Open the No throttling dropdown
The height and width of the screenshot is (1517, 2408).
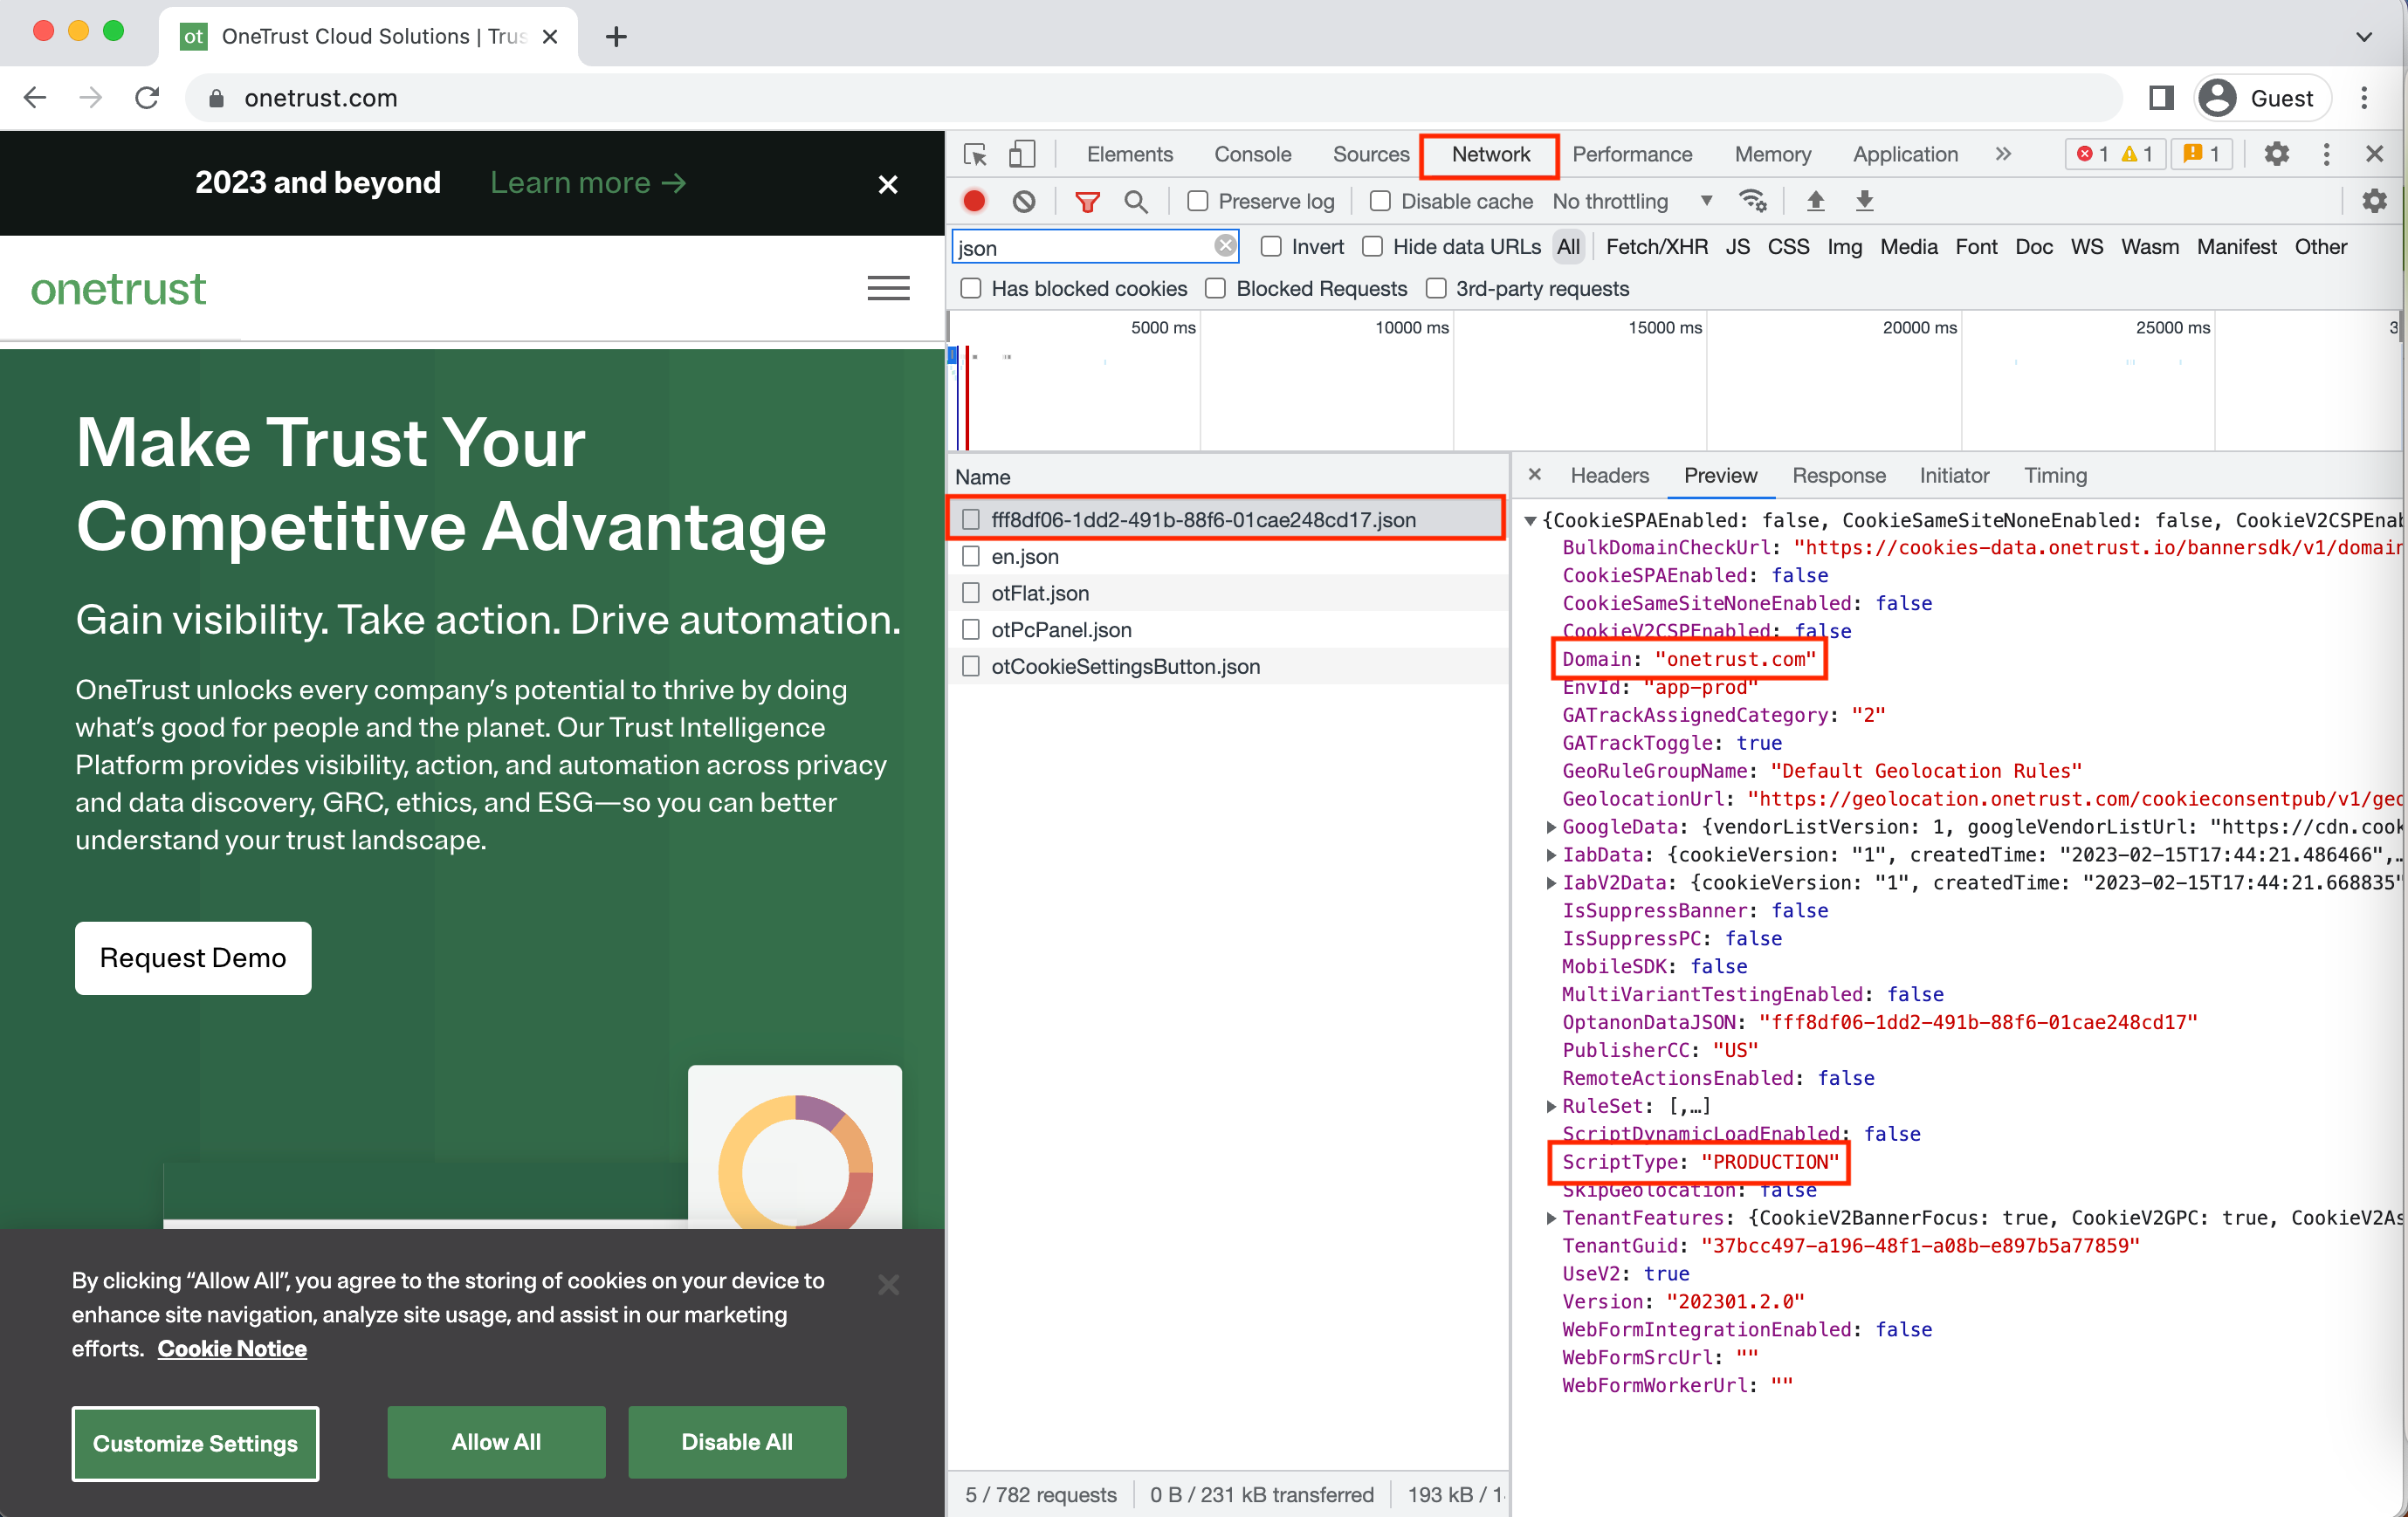tap(1632, 201)
